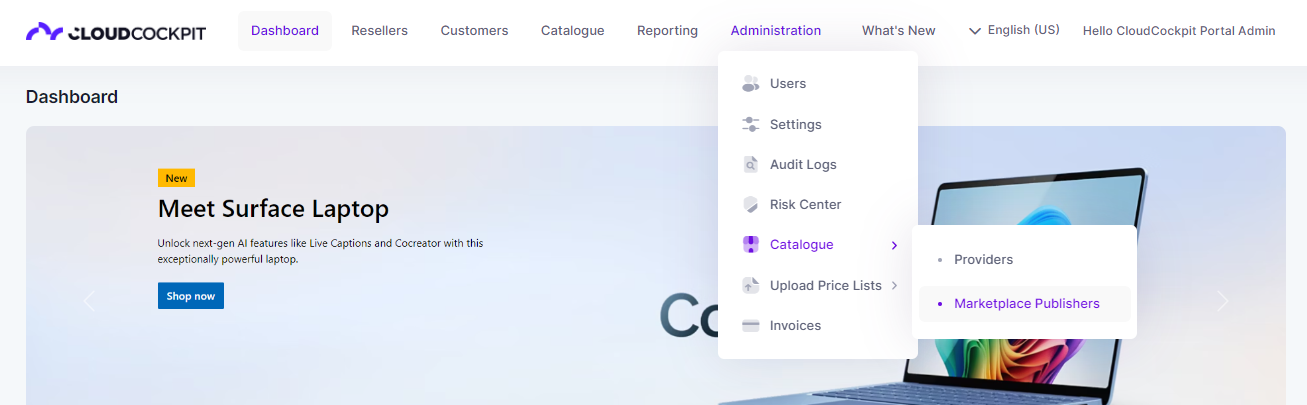Click the Risk Center shield icon

(751, 205)
